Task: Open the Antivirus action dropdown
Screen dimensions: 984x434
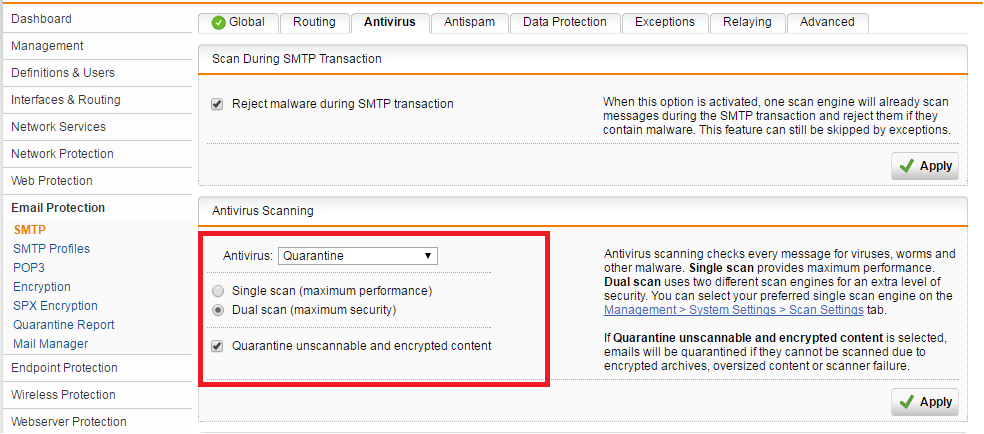Action: click(357, 256)
